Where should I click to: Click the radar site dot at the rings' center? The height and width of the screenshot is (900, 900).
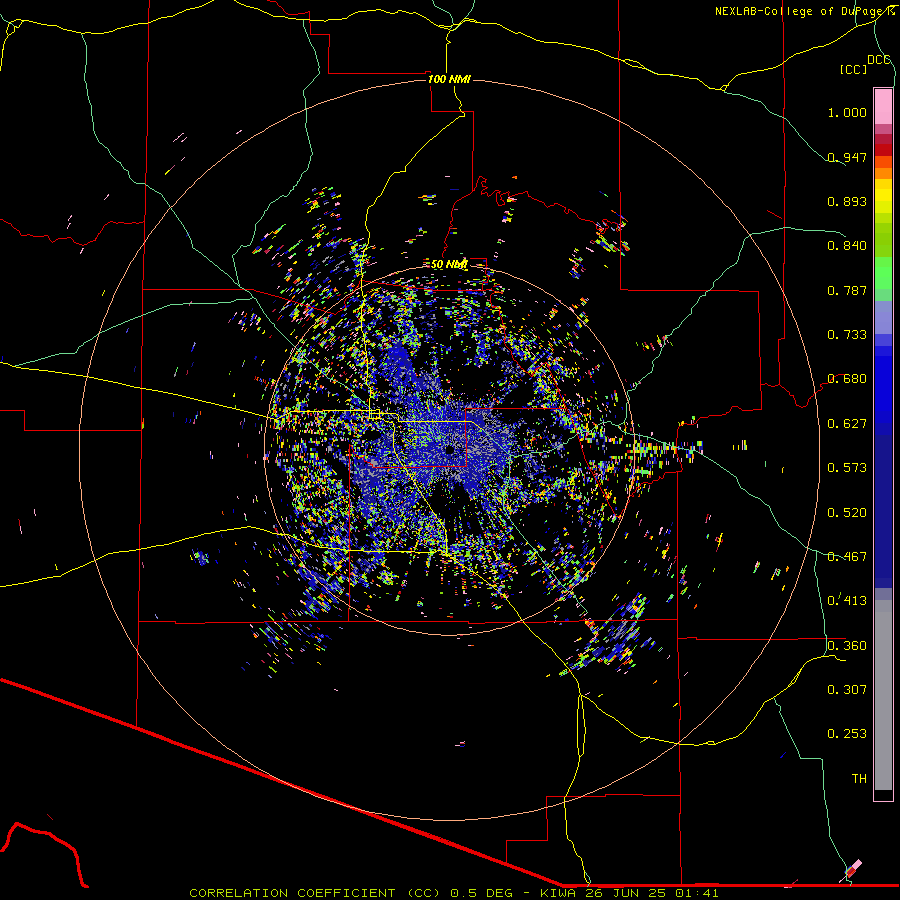[449, 449]
